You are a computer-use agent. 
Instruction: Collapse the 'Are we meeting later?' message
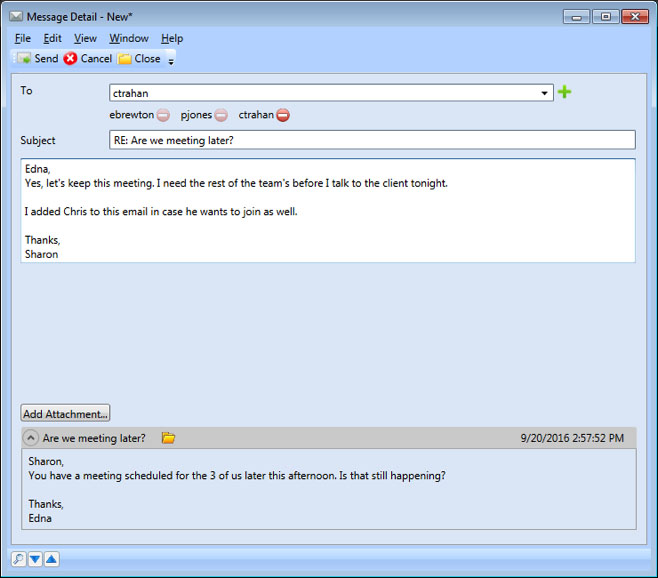(x=30, y=438)
